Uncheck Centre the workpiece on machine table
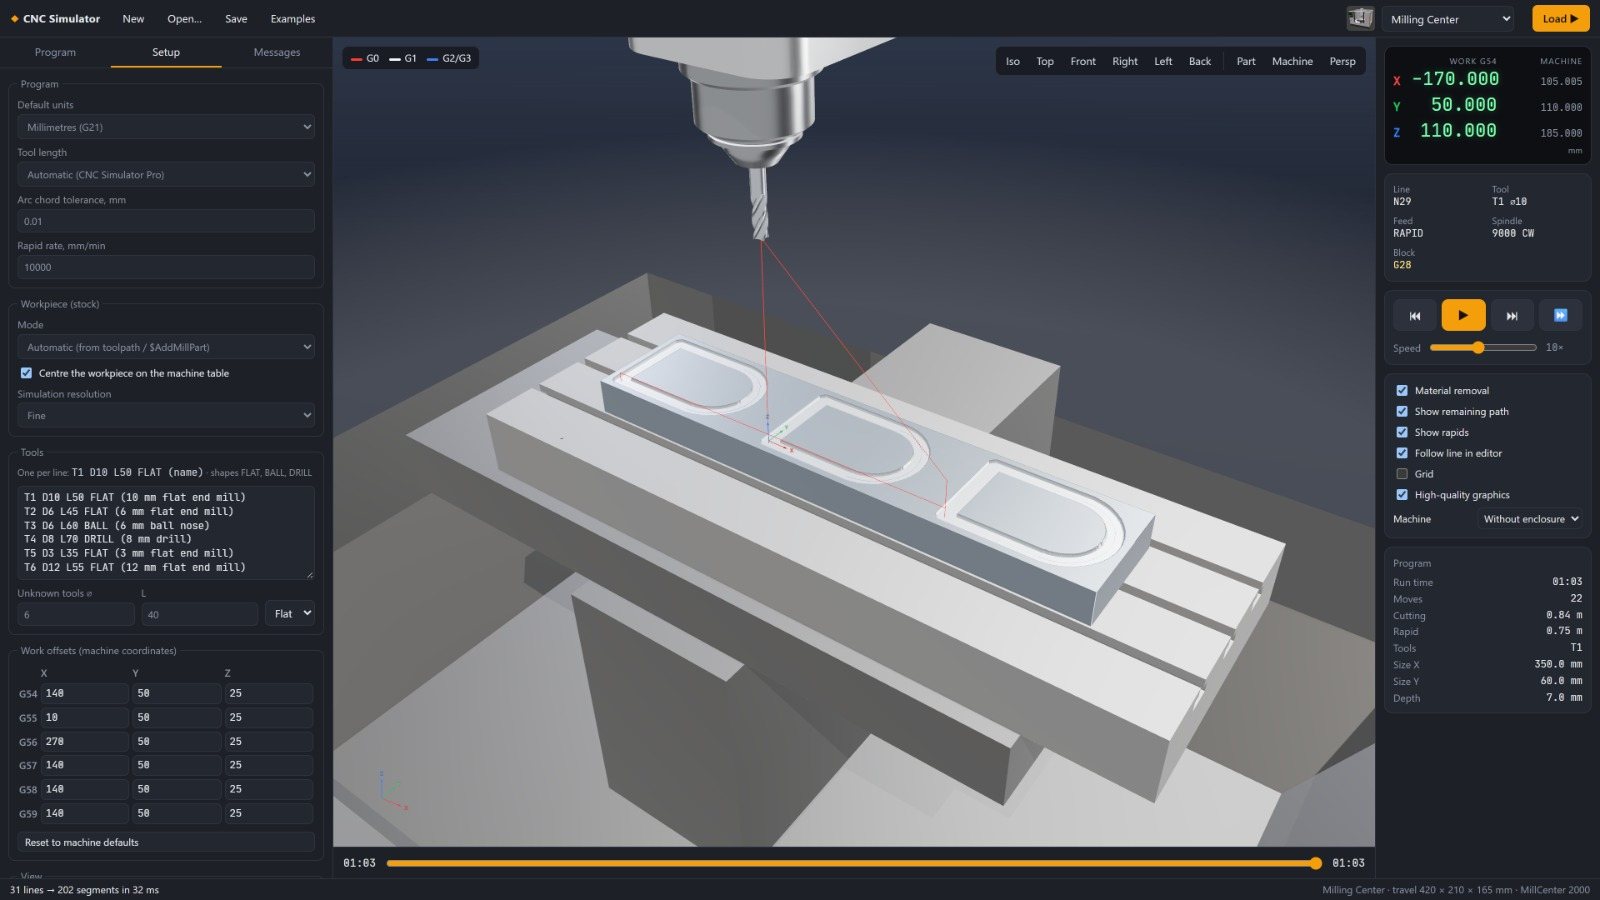1600x900 pixels. pos(26,373)
